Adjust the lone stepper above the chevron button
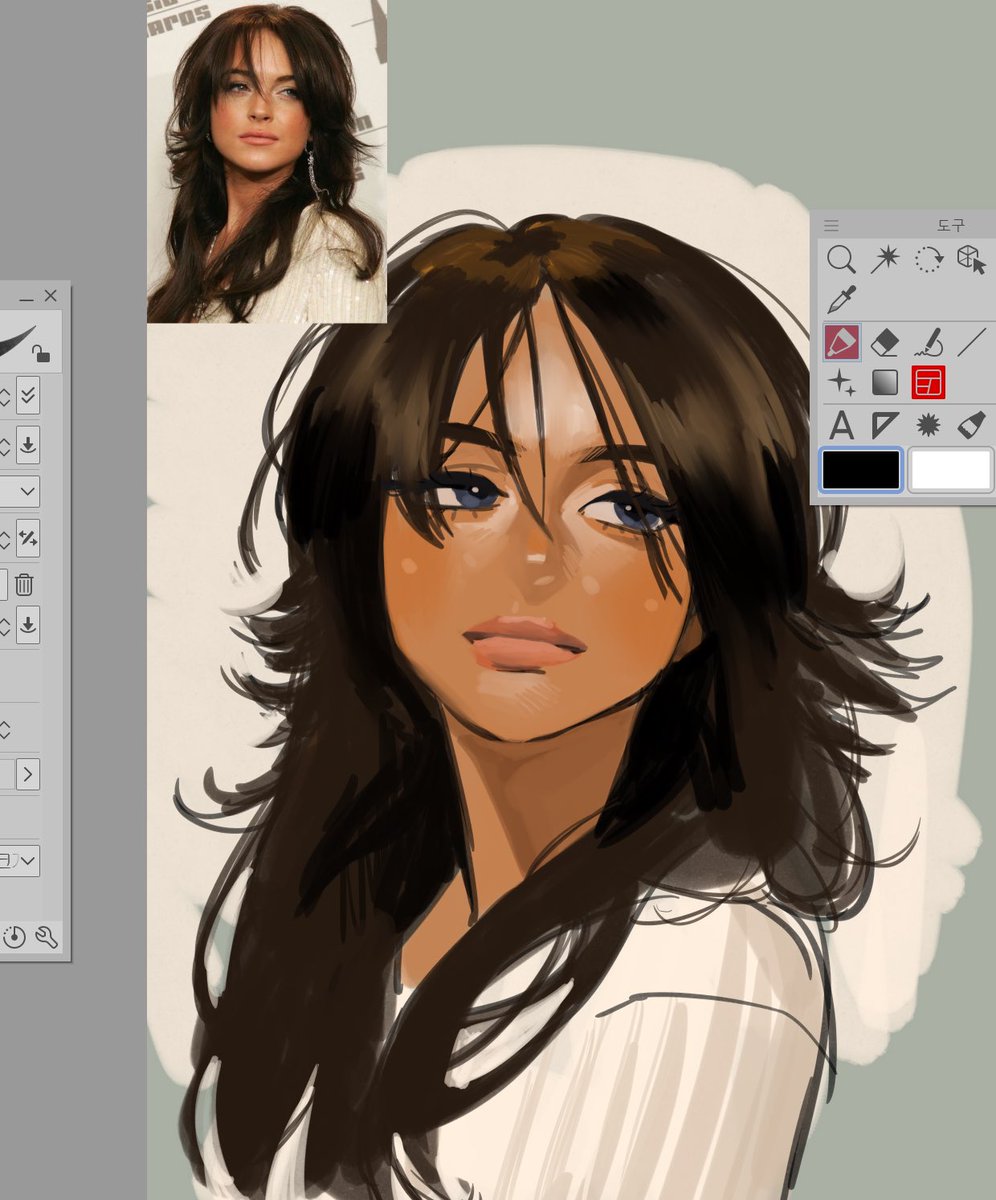 click(5, 730)
